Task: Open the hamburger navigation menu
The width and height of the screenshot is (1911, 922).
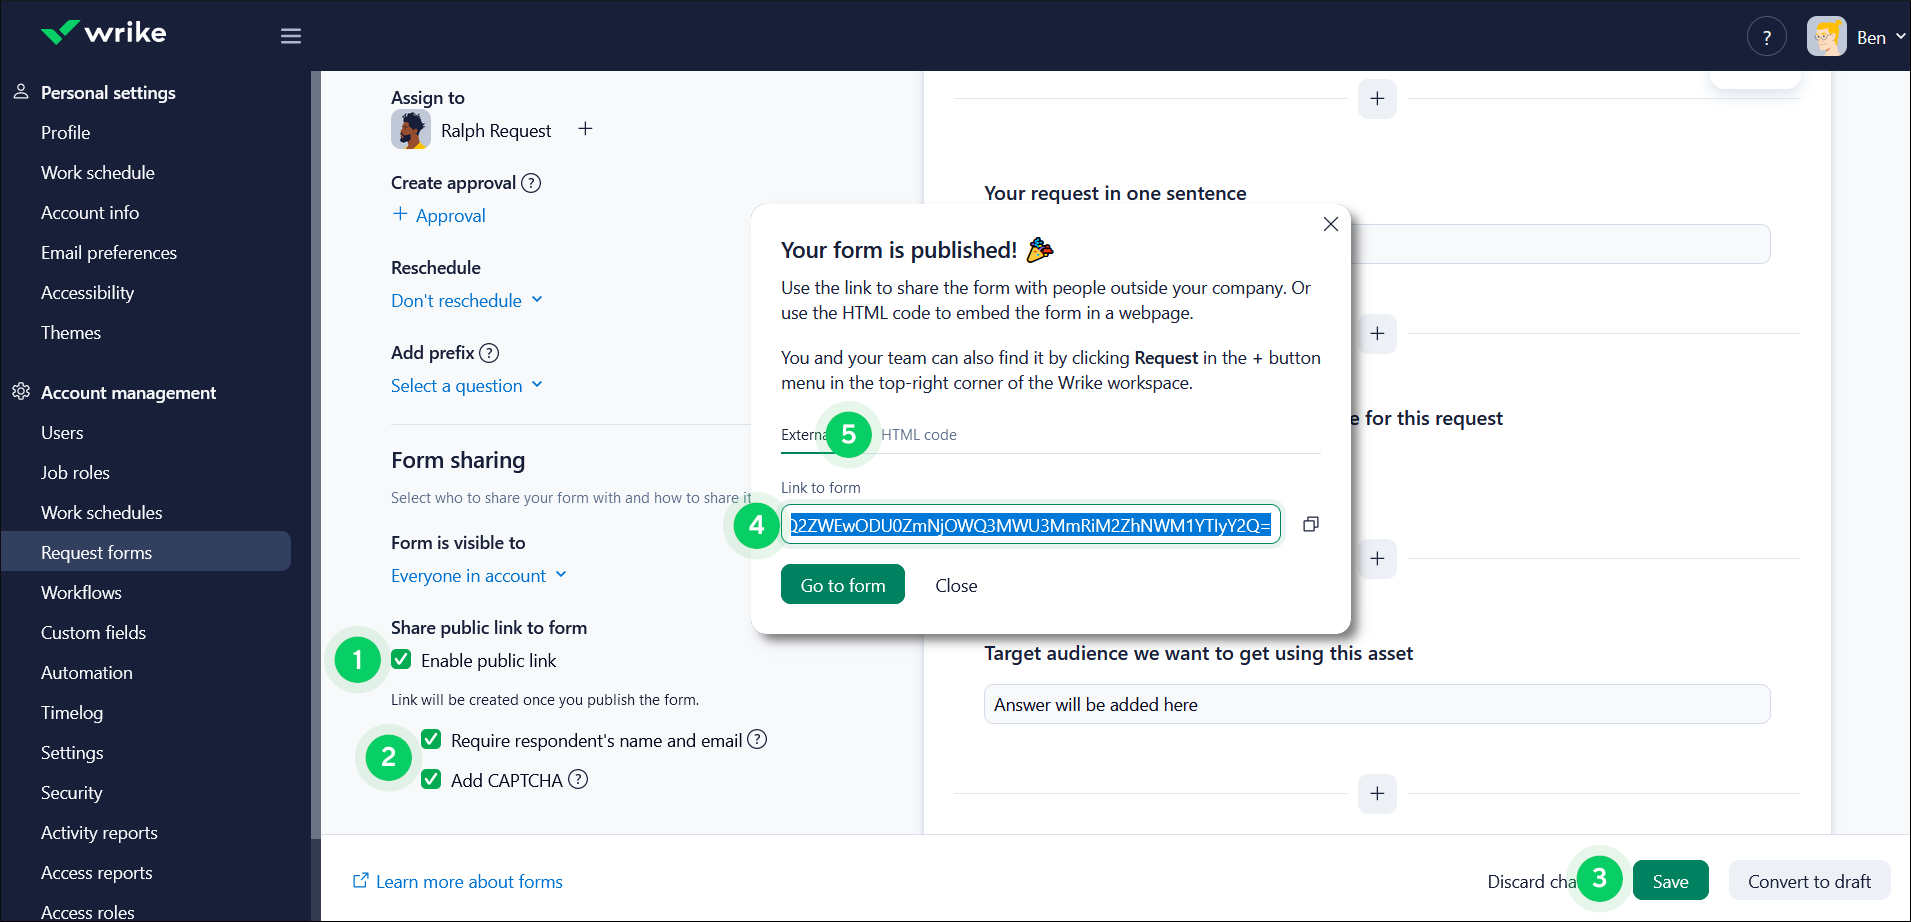Action: [290, 36]
